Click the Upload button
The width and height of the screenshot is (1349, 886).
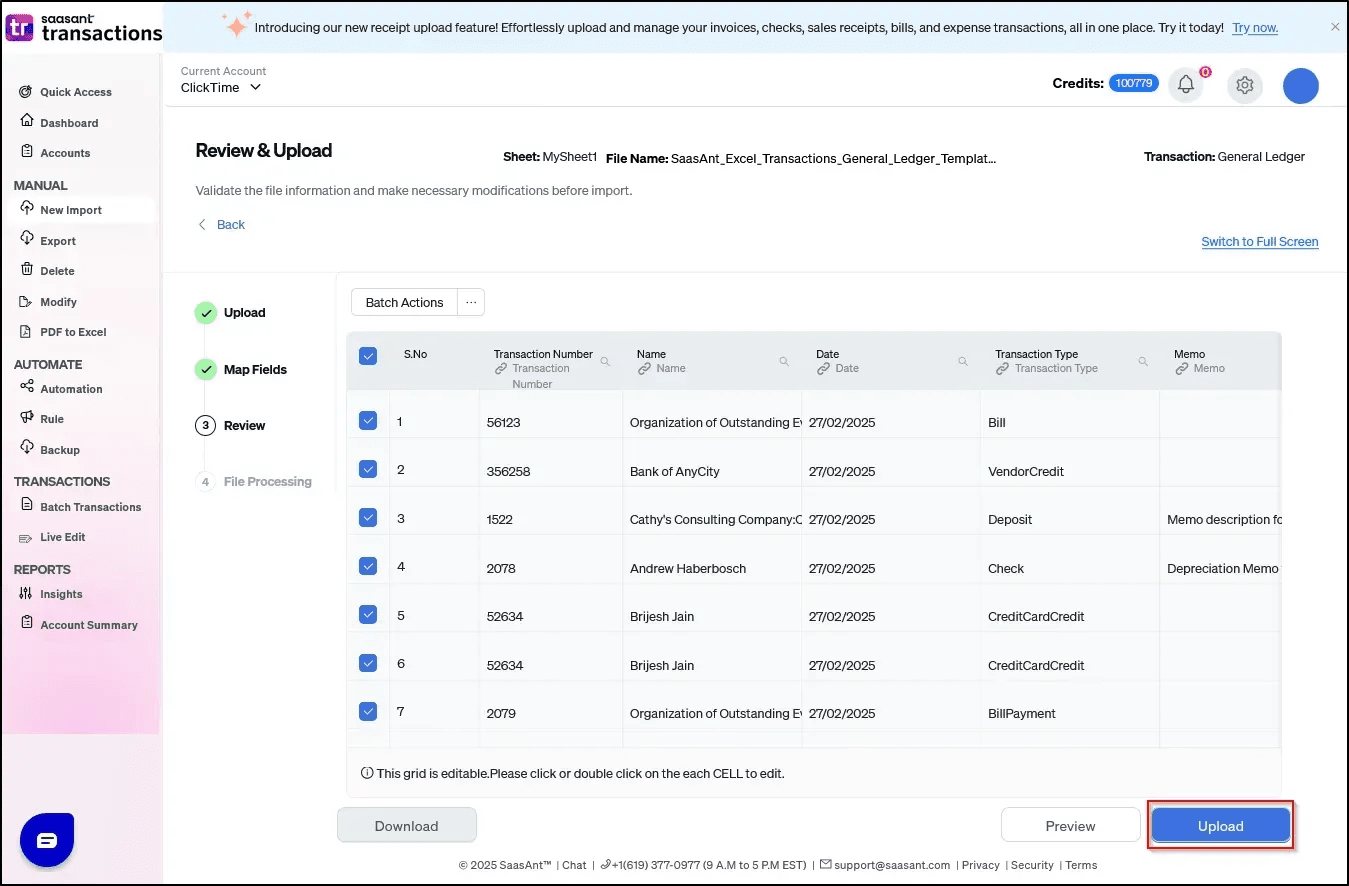point(1220,825)
